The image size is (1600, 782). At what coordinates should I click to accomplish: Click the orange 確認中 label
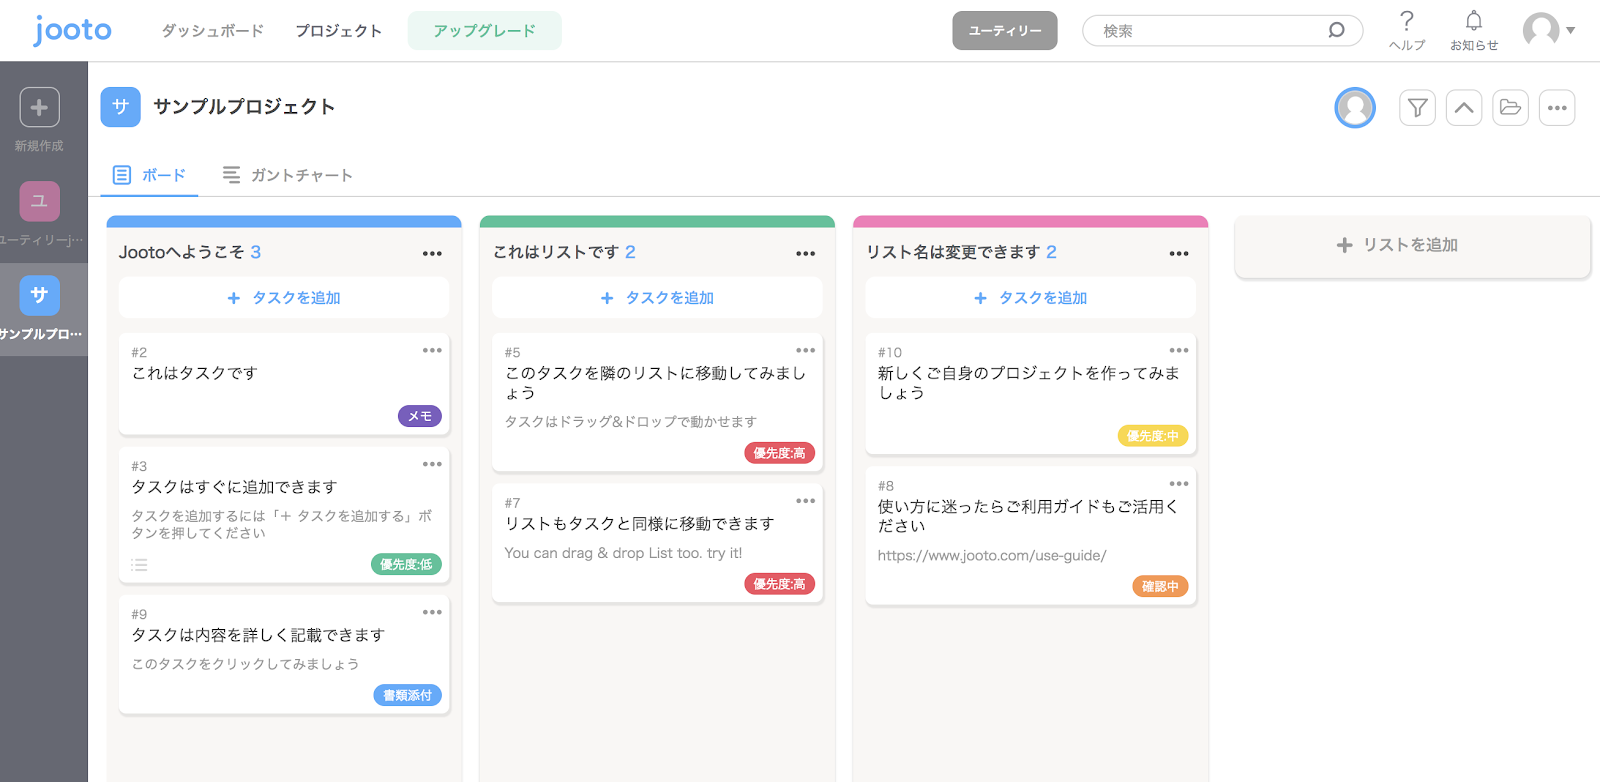pos(1160,587)
